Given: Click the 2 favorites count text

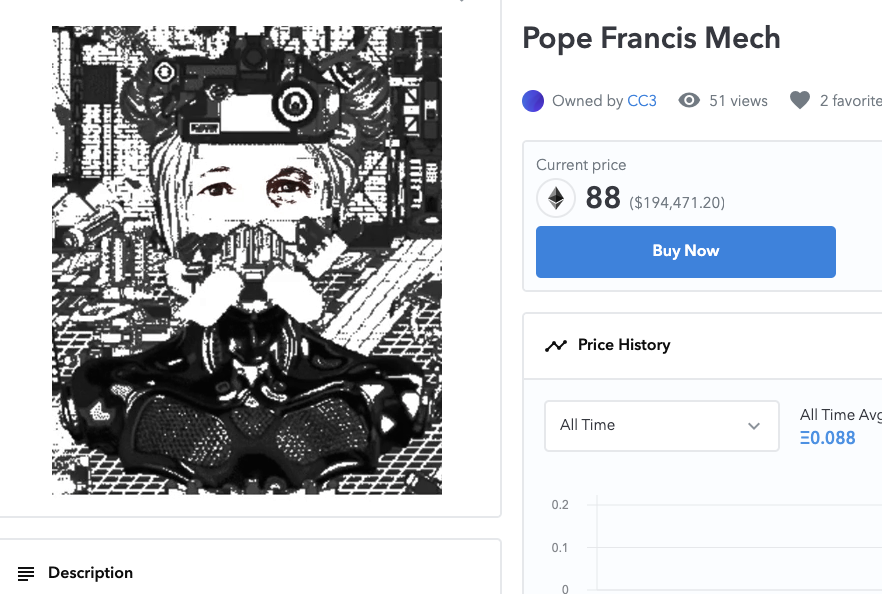Looking at the screenshot, I should coord(850,101).
